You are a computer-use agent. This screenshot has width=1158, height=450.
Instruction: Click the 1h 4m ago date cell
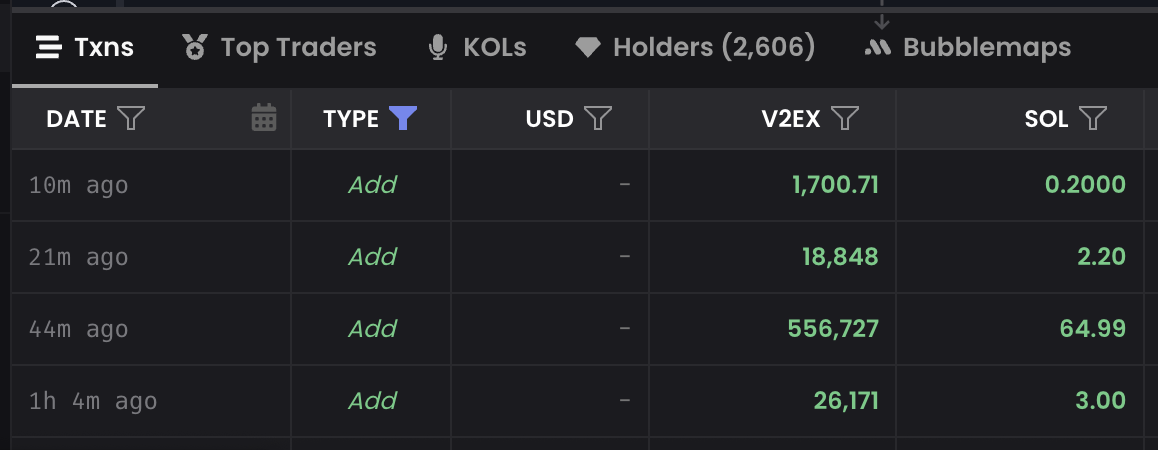pyautogui.click(x=93, y=401)
